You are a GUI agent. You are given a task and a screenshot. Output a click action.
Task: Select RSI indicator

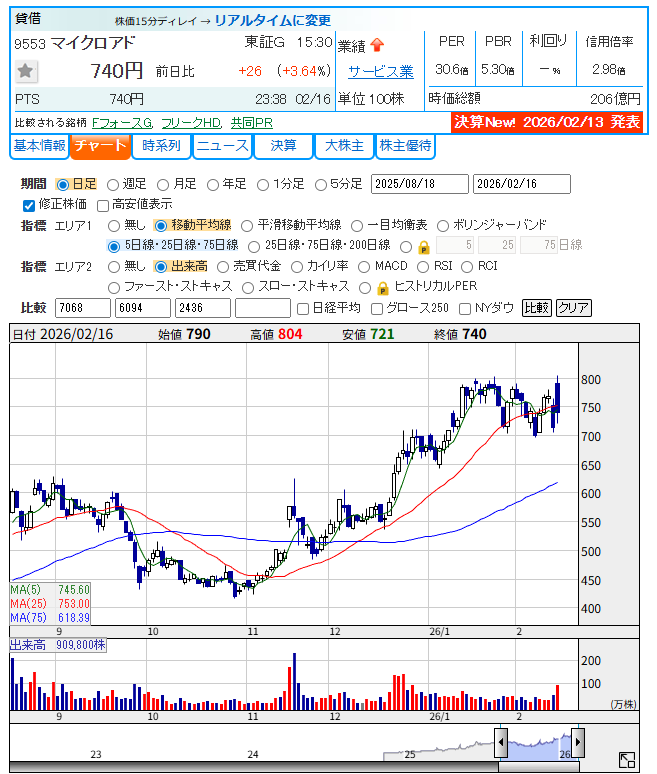click(x=423, y=267)
